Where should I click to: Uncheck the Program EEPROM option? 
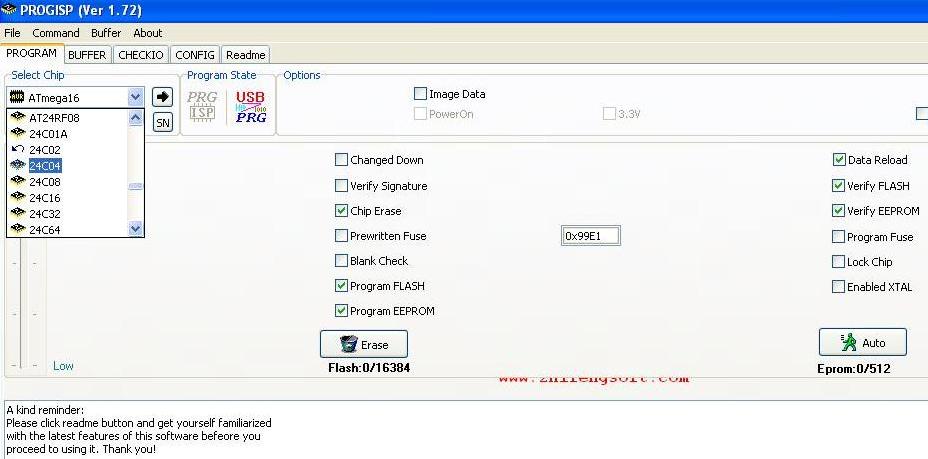(341, 311)
